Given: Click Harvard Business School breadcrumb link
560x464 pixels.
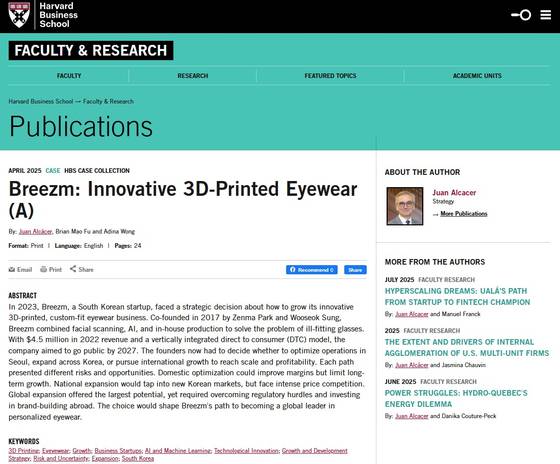Looking at the screenshot, I should pyautogui.click(x=41, y=101).
